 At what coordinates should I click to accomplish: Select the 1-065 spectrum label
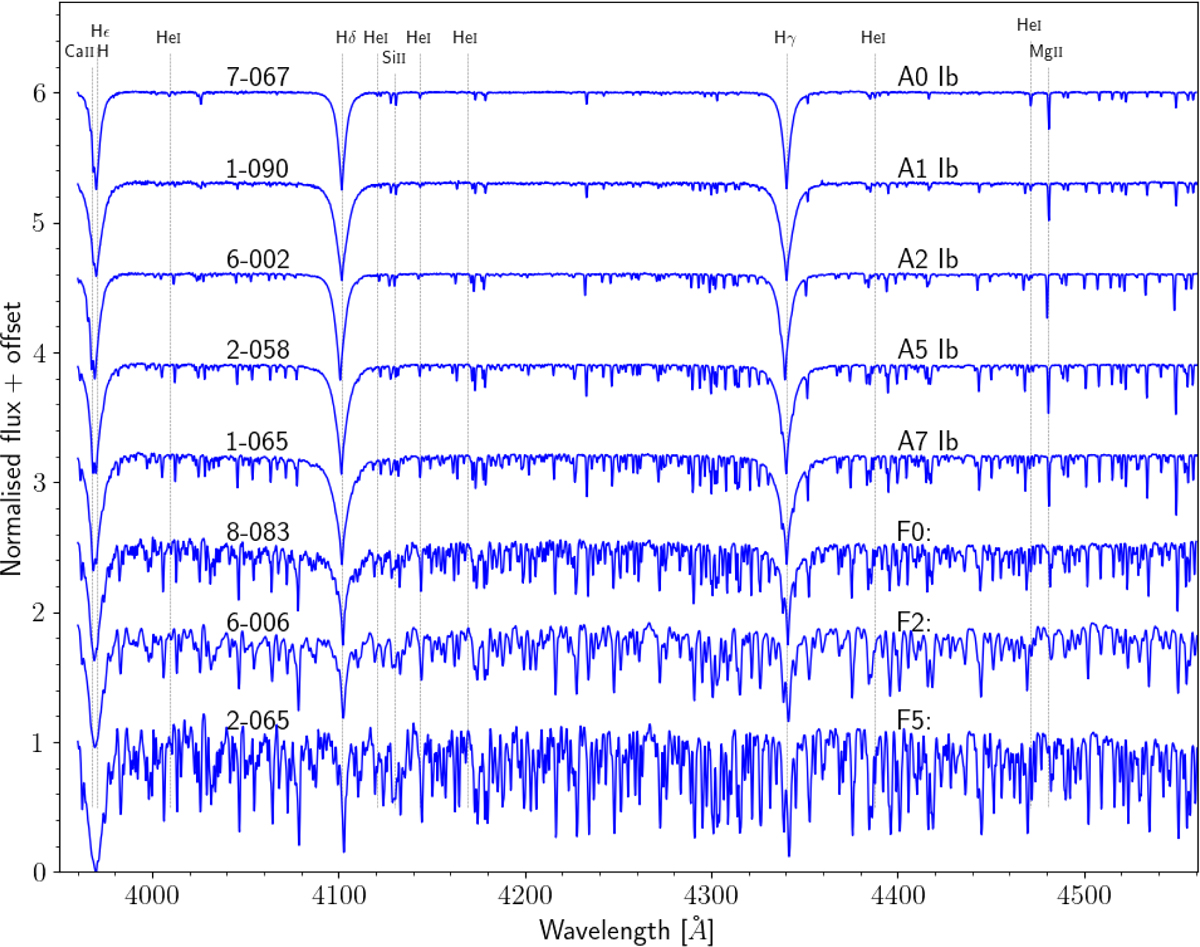click(257, 441)
